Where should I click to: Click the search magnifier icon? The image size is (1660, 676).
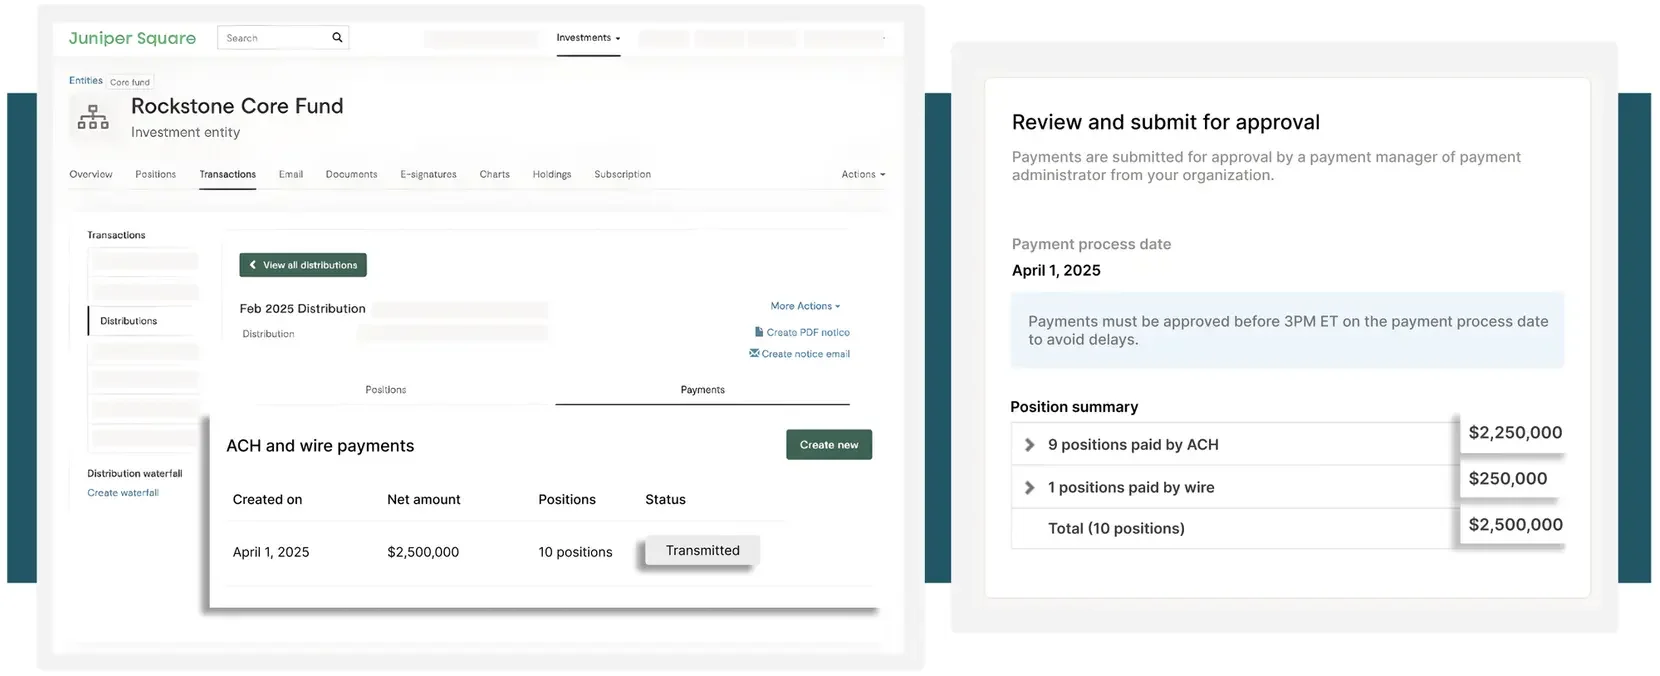pos(337,38)
